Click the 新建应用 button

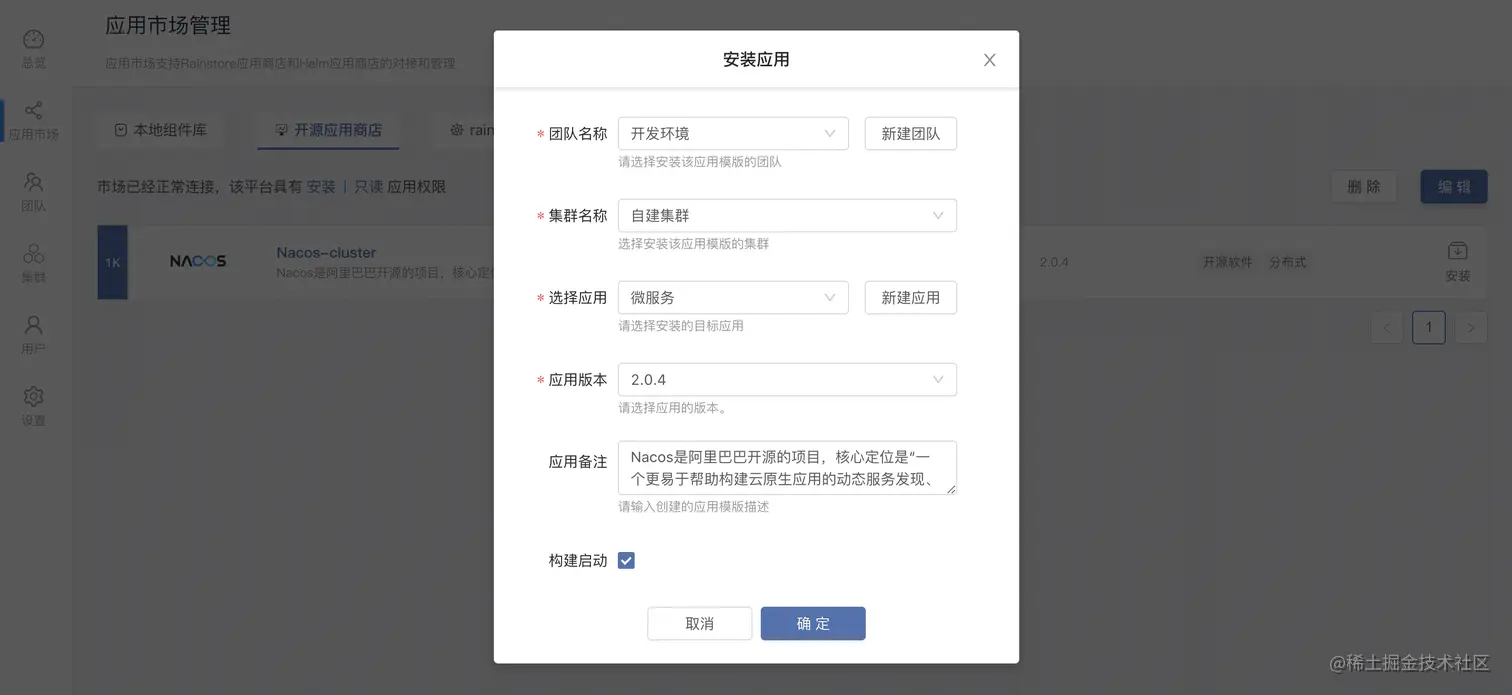[x=911, y=298]
